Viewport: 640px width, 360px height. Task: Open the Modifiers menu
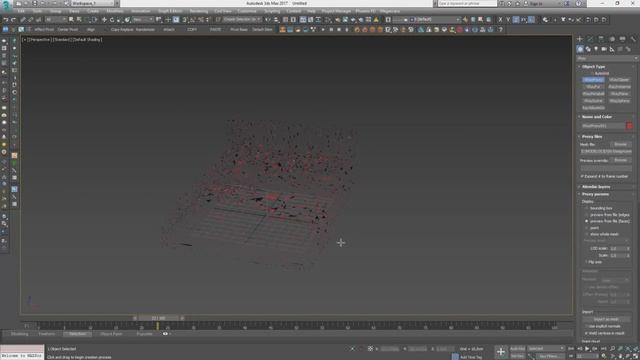(x=115, y=11)
